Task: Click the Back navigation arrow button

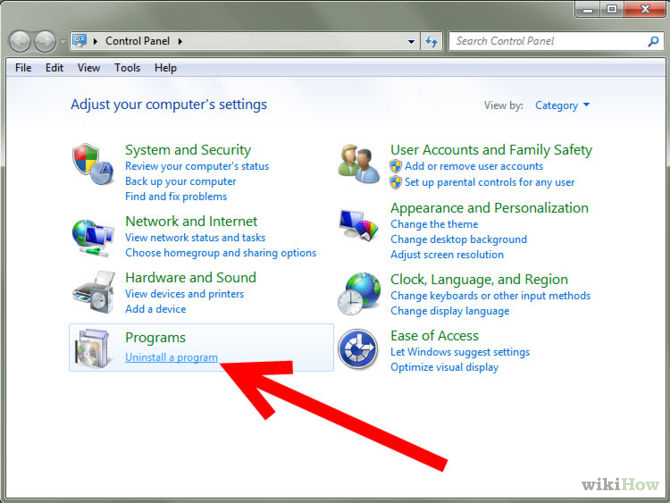Action: click(21, 42)
